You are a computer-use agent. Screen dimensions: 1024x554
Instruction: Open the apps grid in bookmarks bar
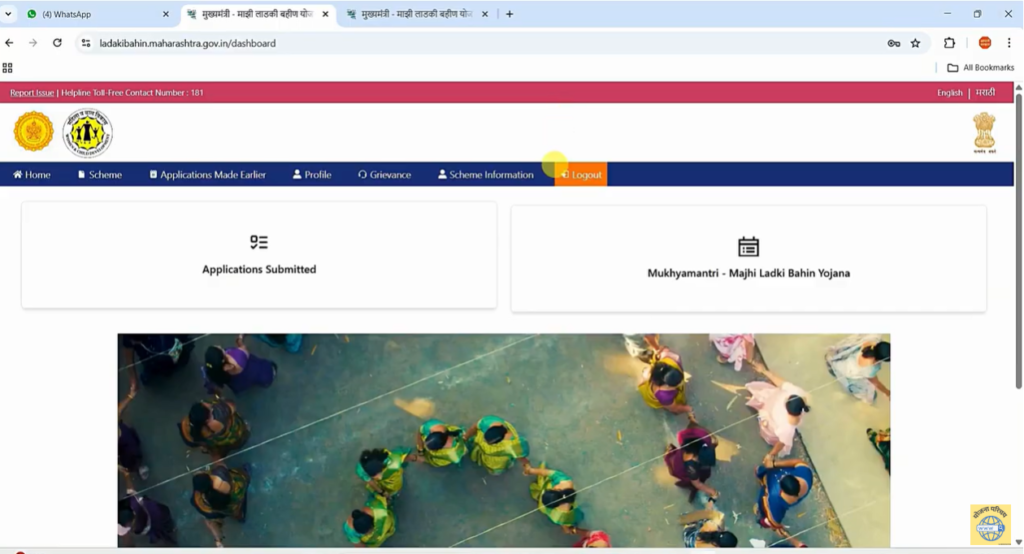click(8, 68)
